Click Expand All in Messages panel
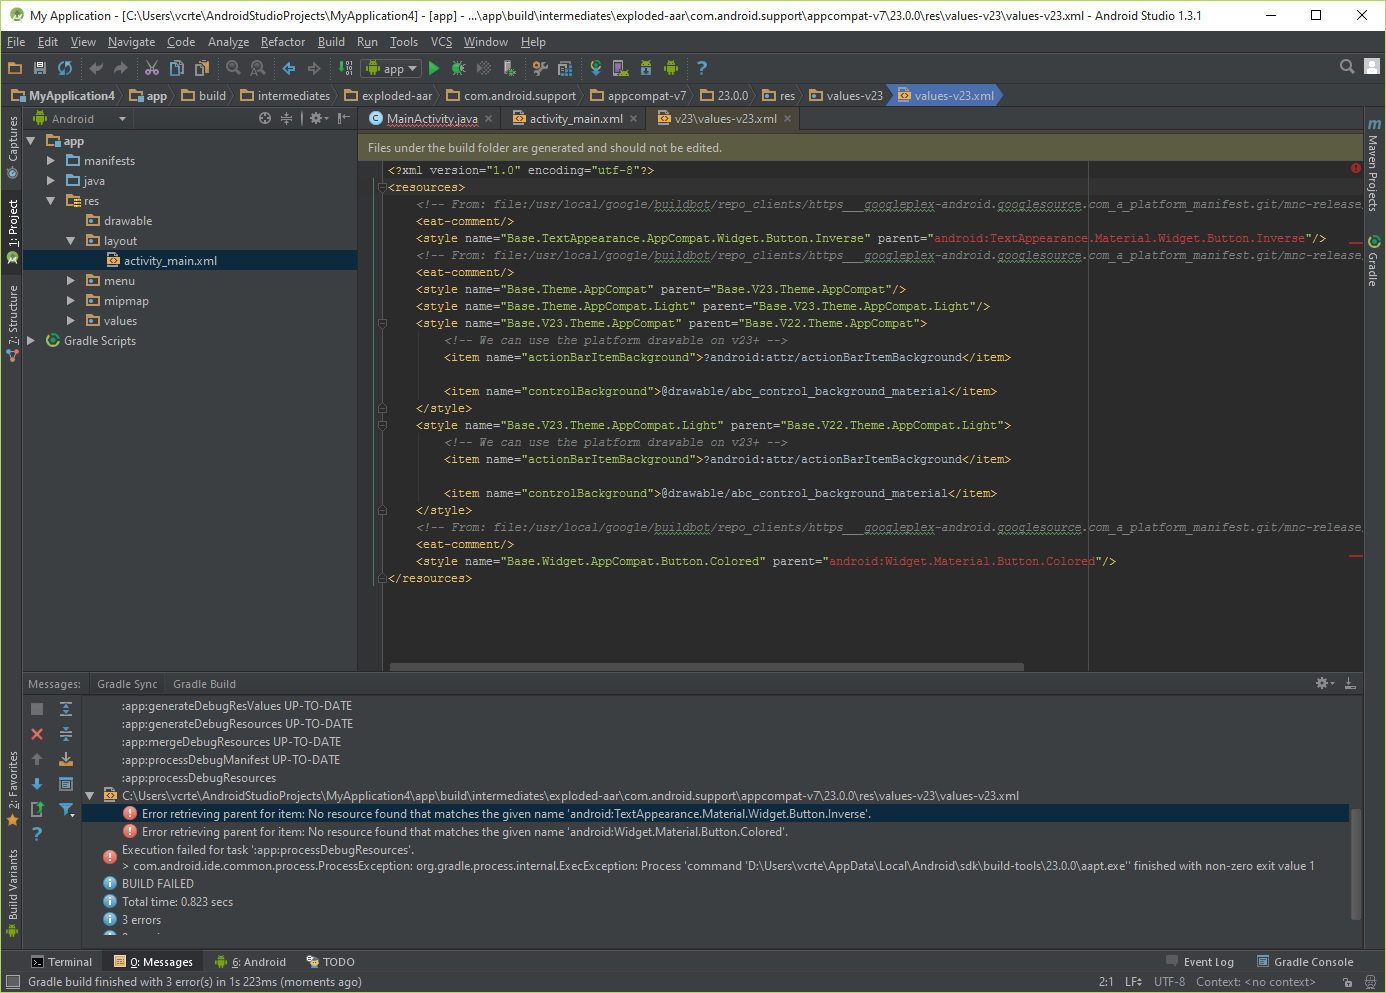Image resolution: width=1386 pixels, height=993 pixels. pos(66,709)
